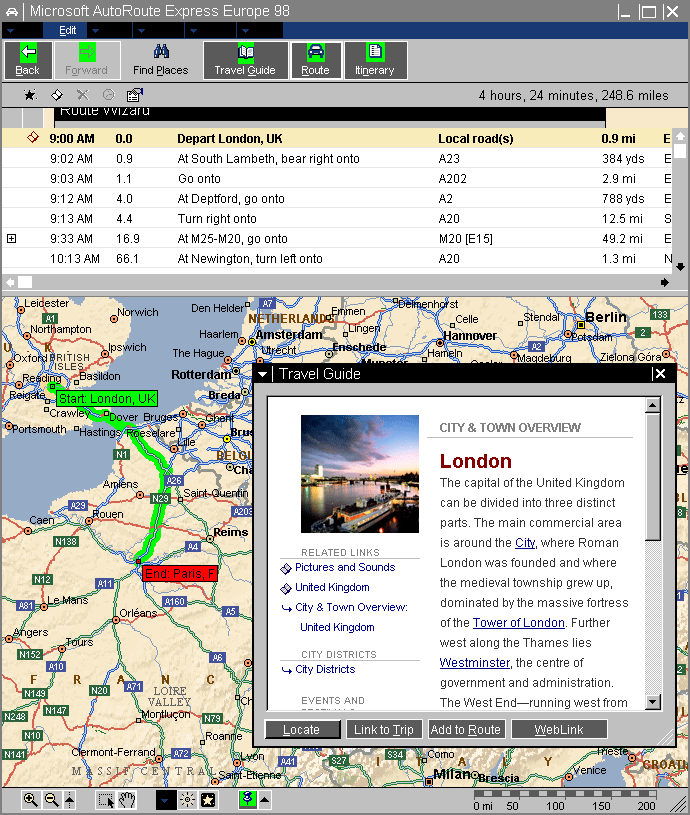Click the Travel Guide vertical scrollbar thumb
The image size is (690, 815).
[x=653, y=477]
